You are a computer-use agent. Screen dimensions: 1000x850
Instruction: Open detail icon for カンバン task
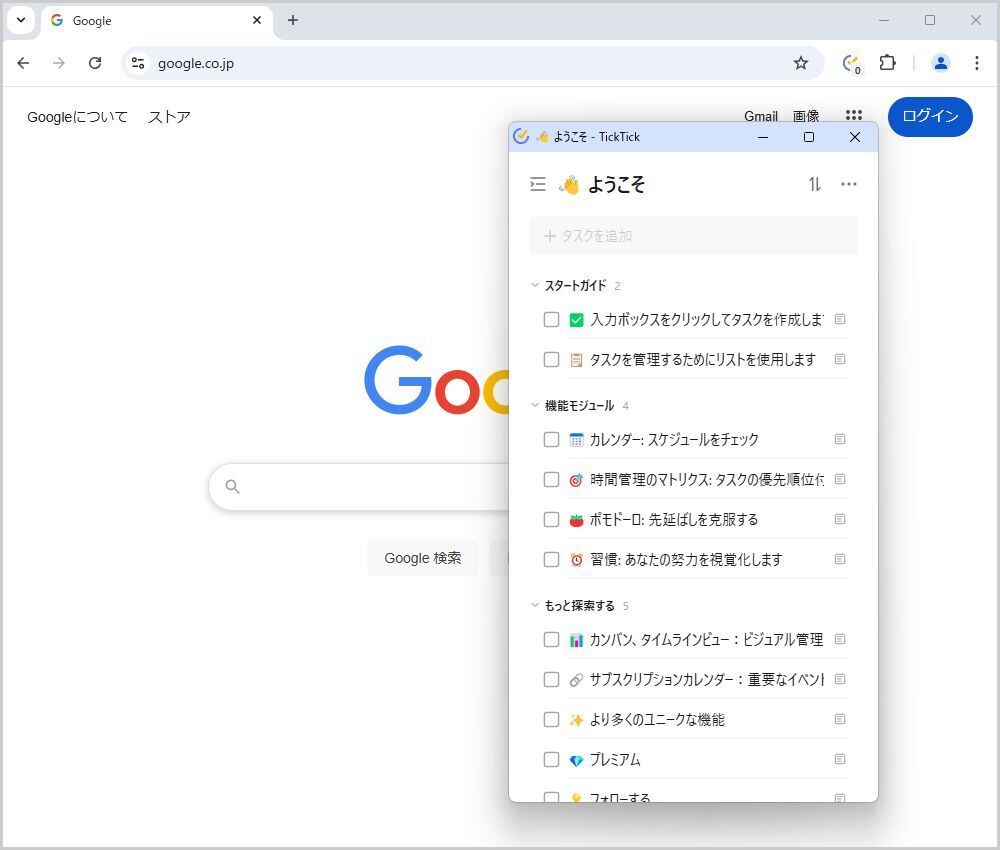(x=840, y=639)
